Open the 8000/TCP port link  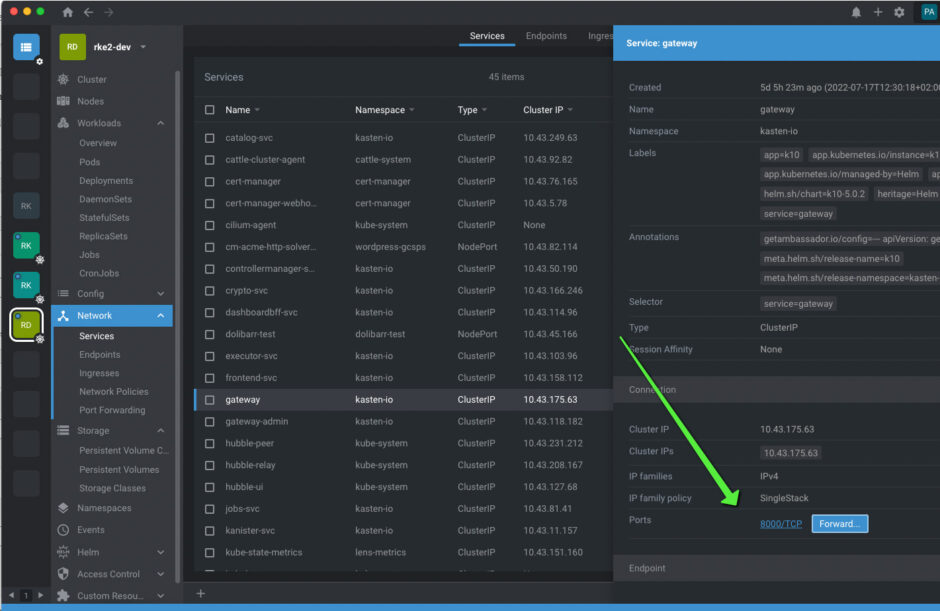(x=781, y=524)
